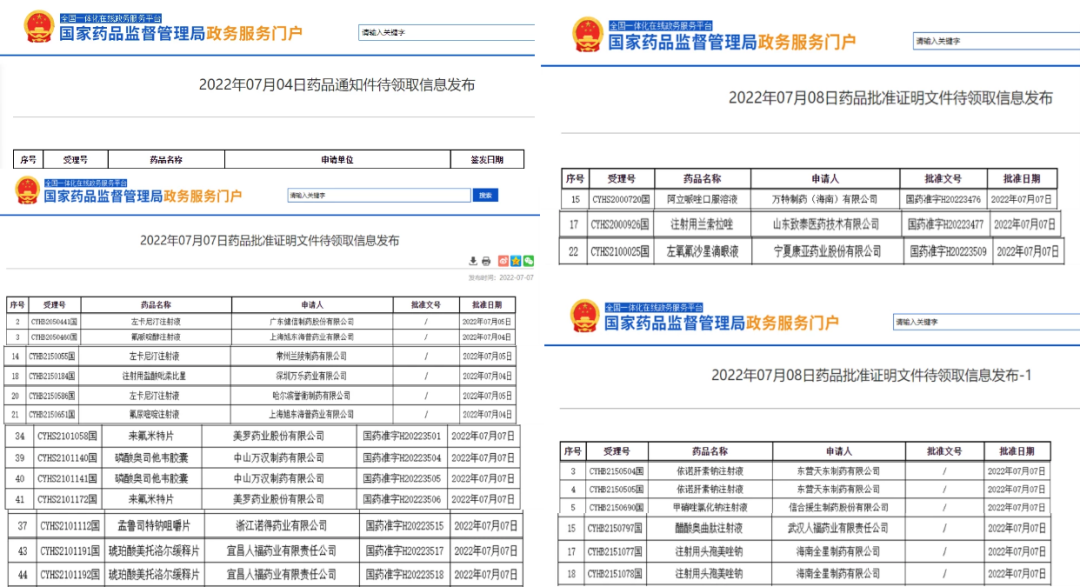Click the download icon above the July 7 table
This screenshot has width=1080, height=587.
coord(473,261)
